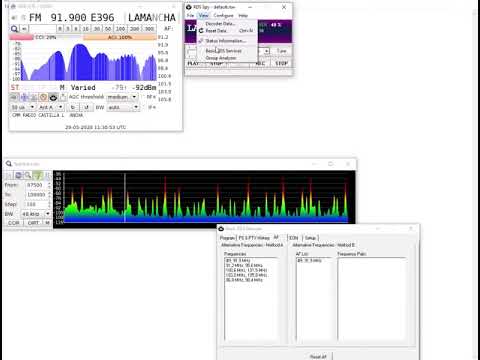The width and height of the screenshot is (480, 360).
Task: Click the magnifier icon in spectral scan toolbar
Action: point(28,175)
